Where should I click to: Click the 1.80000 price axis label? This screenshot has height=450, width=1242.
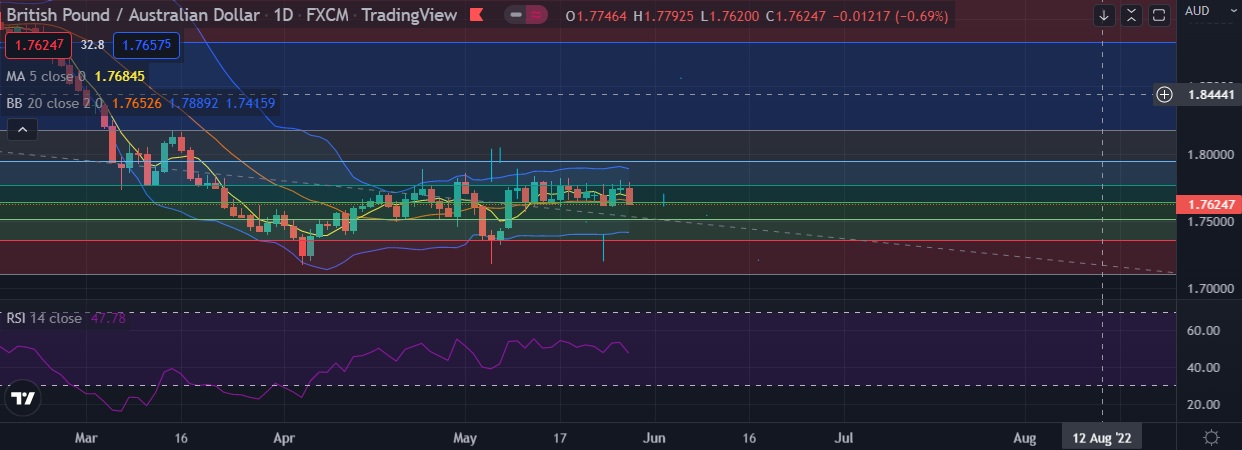[1209, 155]
